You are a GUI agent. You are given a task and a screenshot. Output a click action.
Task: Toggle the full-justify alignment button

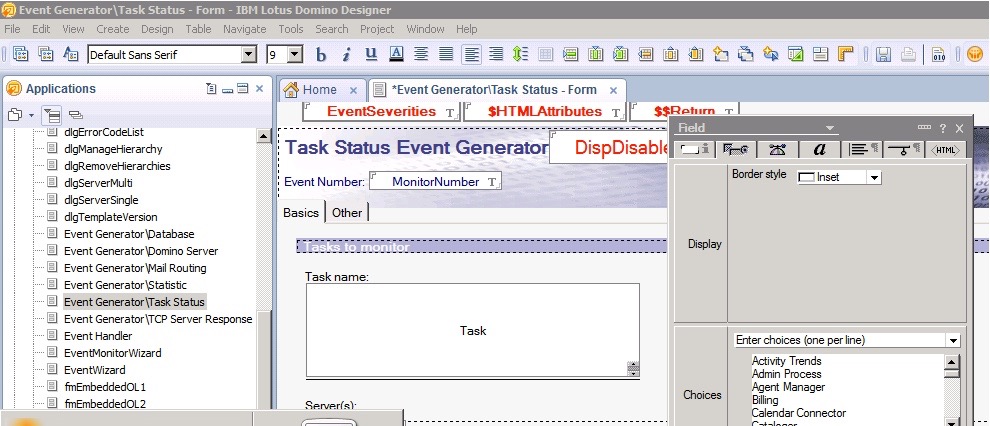[x=446, y=55]
